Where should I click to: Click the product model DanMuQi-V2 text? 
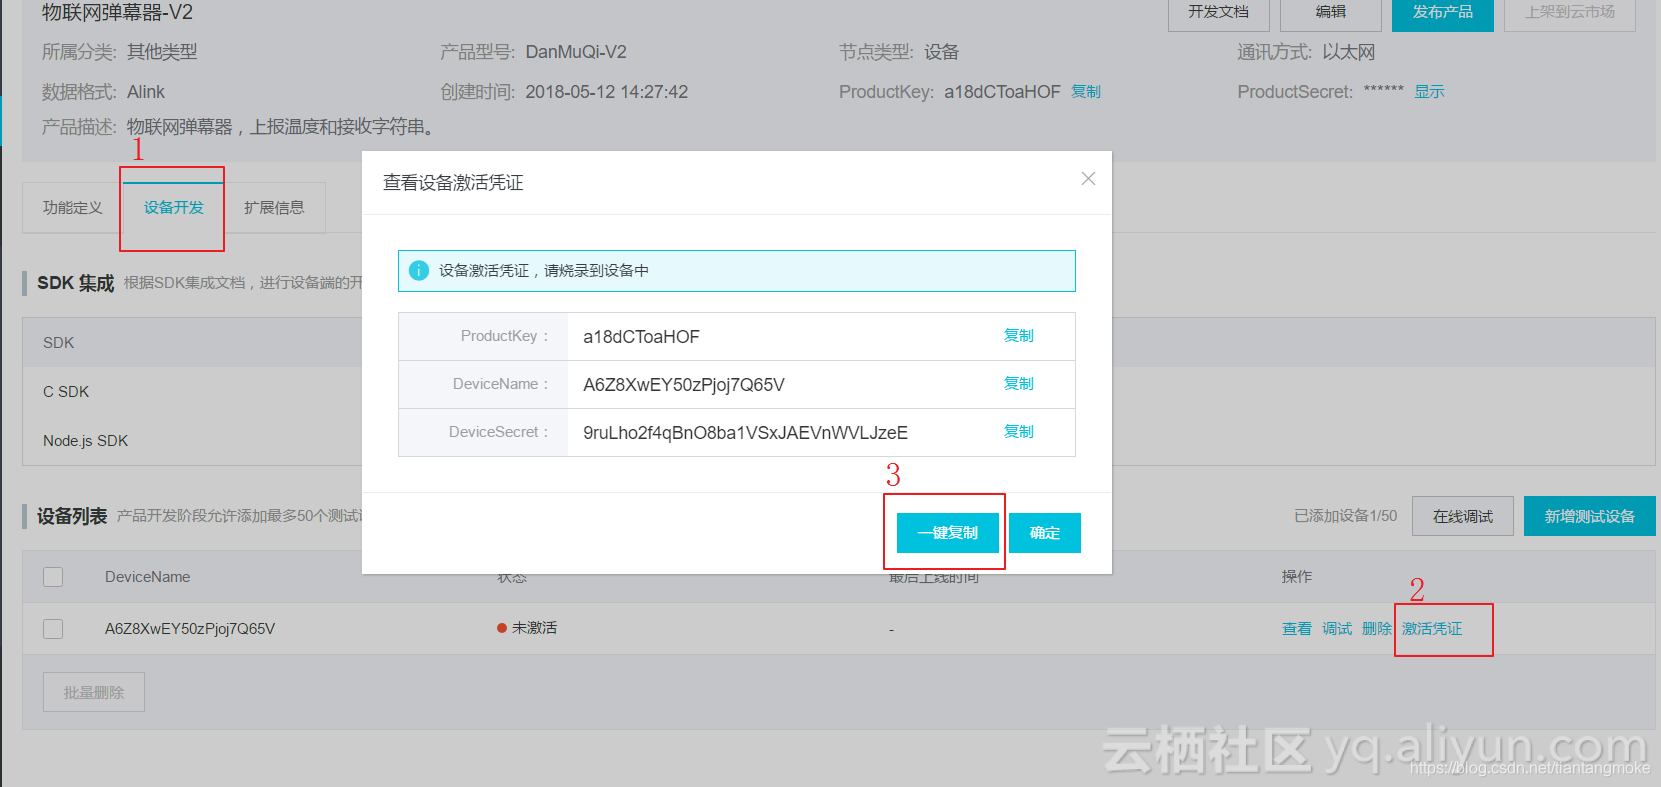coord(576,52)
